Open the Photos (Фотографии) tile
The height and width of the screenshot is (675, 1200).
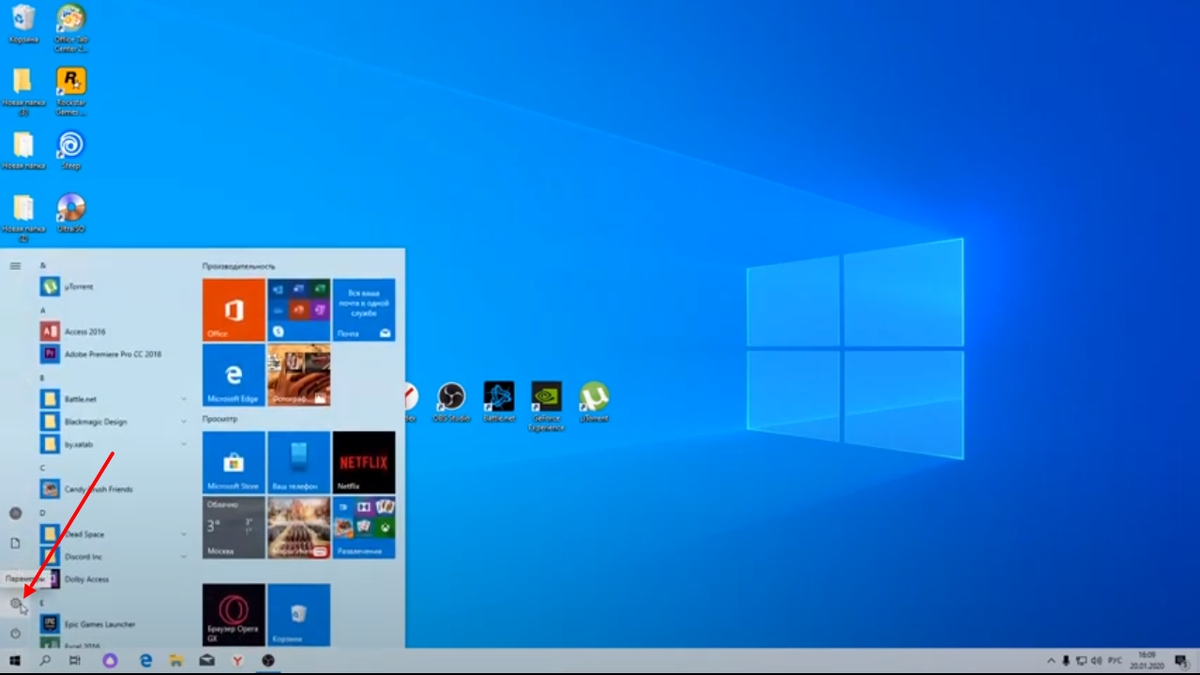click(x=299, y=375)
